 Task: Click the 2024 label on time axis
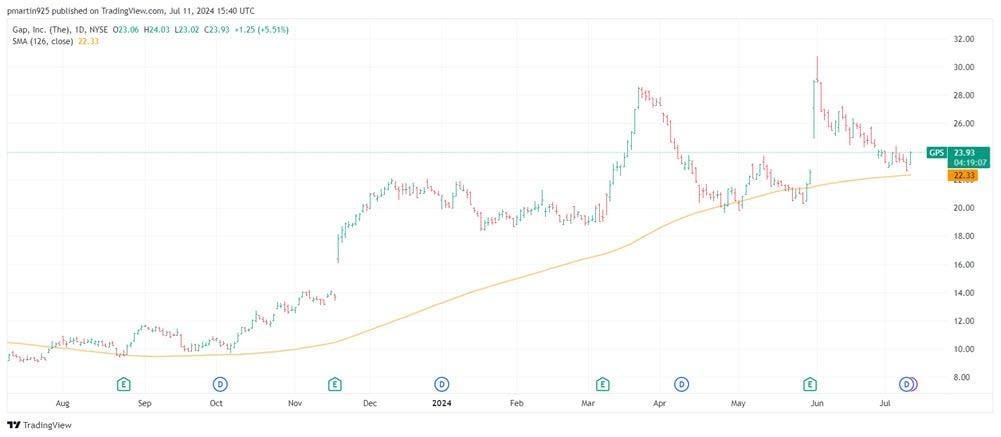point(442,403)
